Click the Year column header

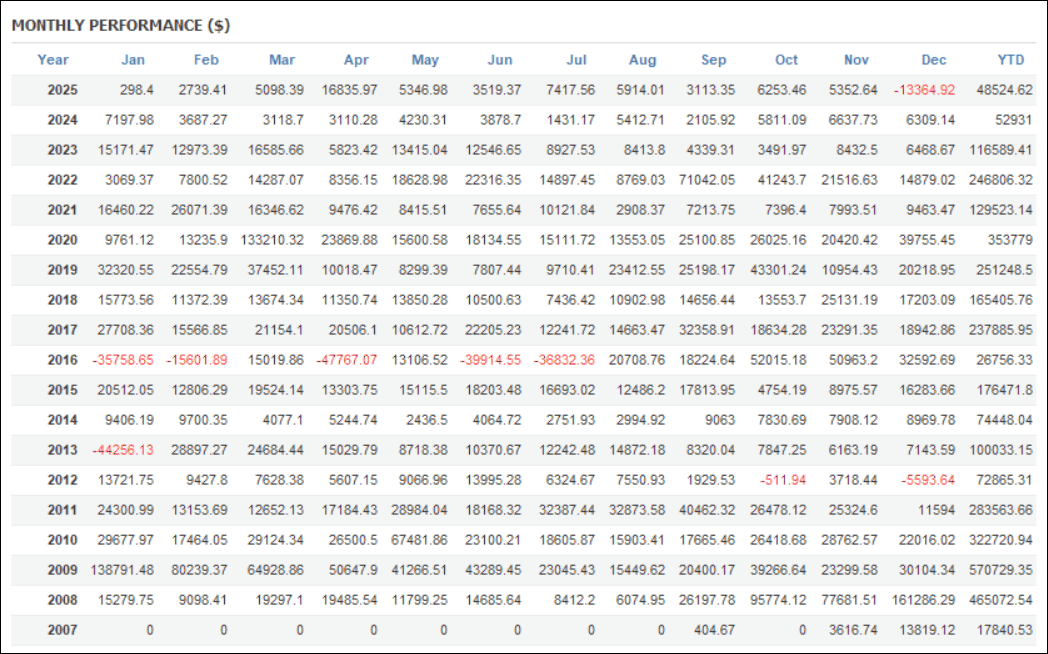point(53,60)
